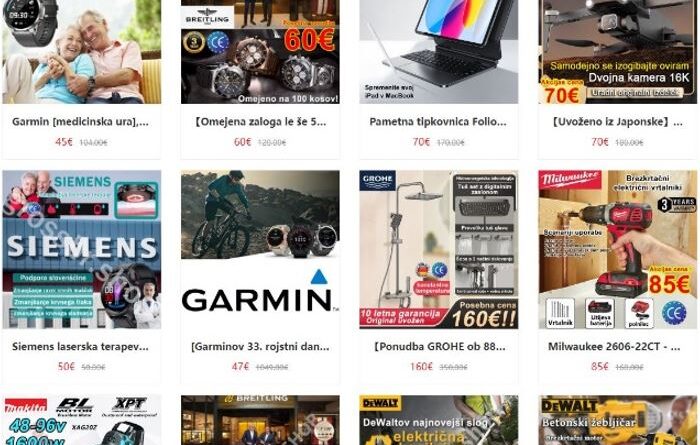
Task: Open the 'Siemens laserska terapev...' title link
Action: click(80, 346)
